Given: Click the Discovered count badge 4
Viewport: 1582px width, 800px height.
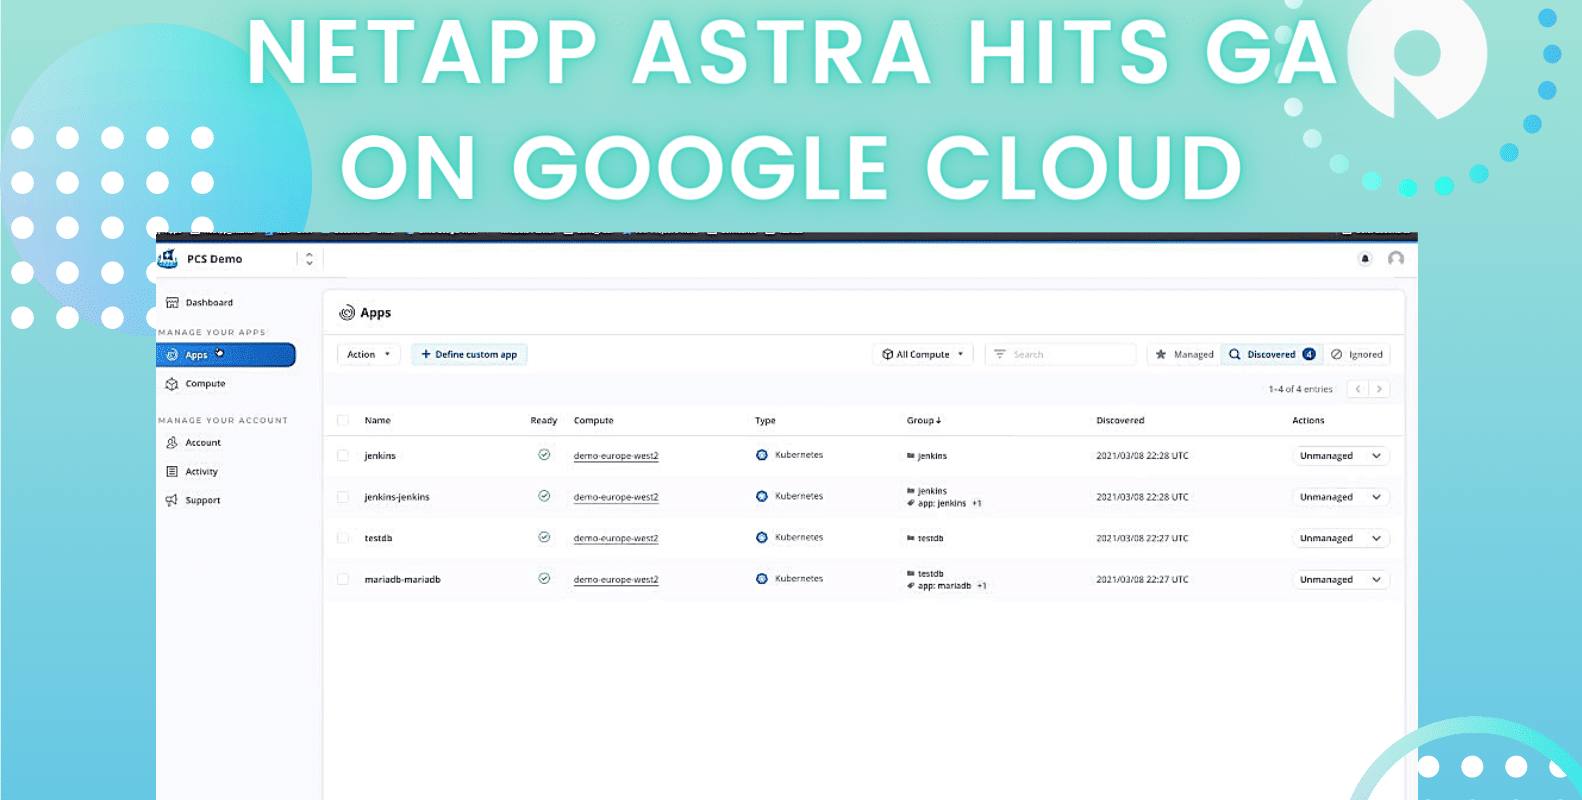Looking at the screenshot, I should pos(1309,354).
